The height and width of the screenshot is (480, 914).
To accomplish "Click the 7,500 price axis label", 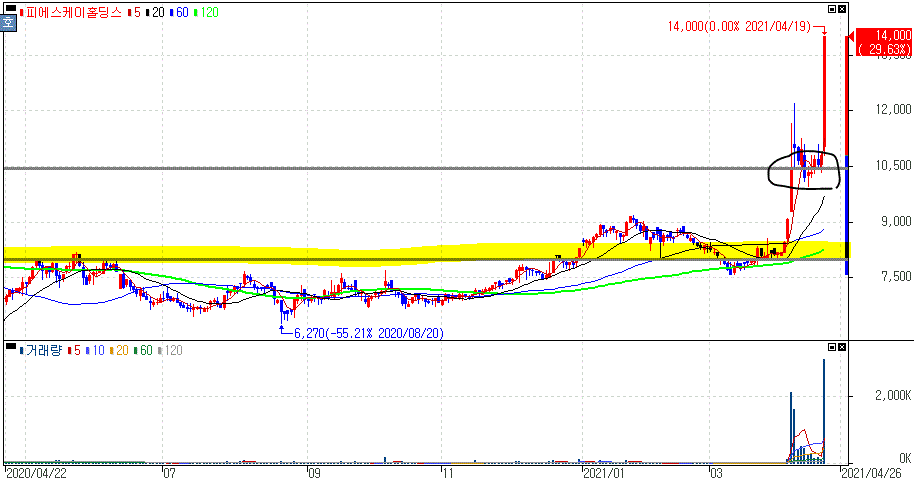I will (x=896, y=276).
